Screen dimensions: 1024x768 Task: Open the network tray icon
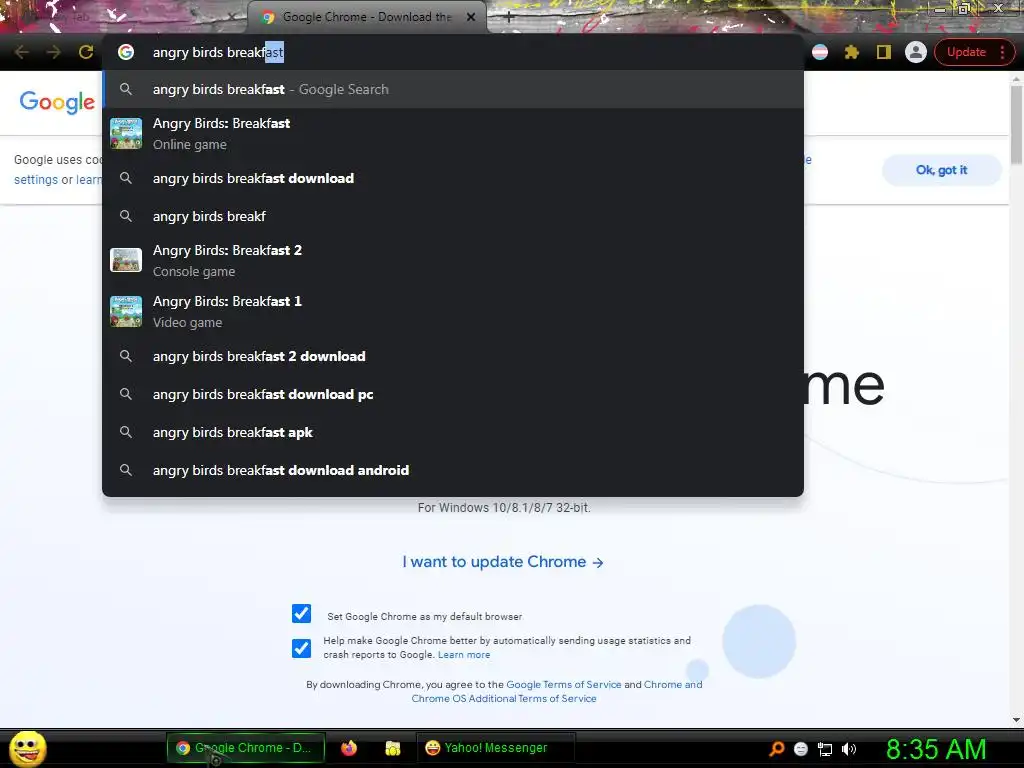pyautogui.click(x=825, y=749)
